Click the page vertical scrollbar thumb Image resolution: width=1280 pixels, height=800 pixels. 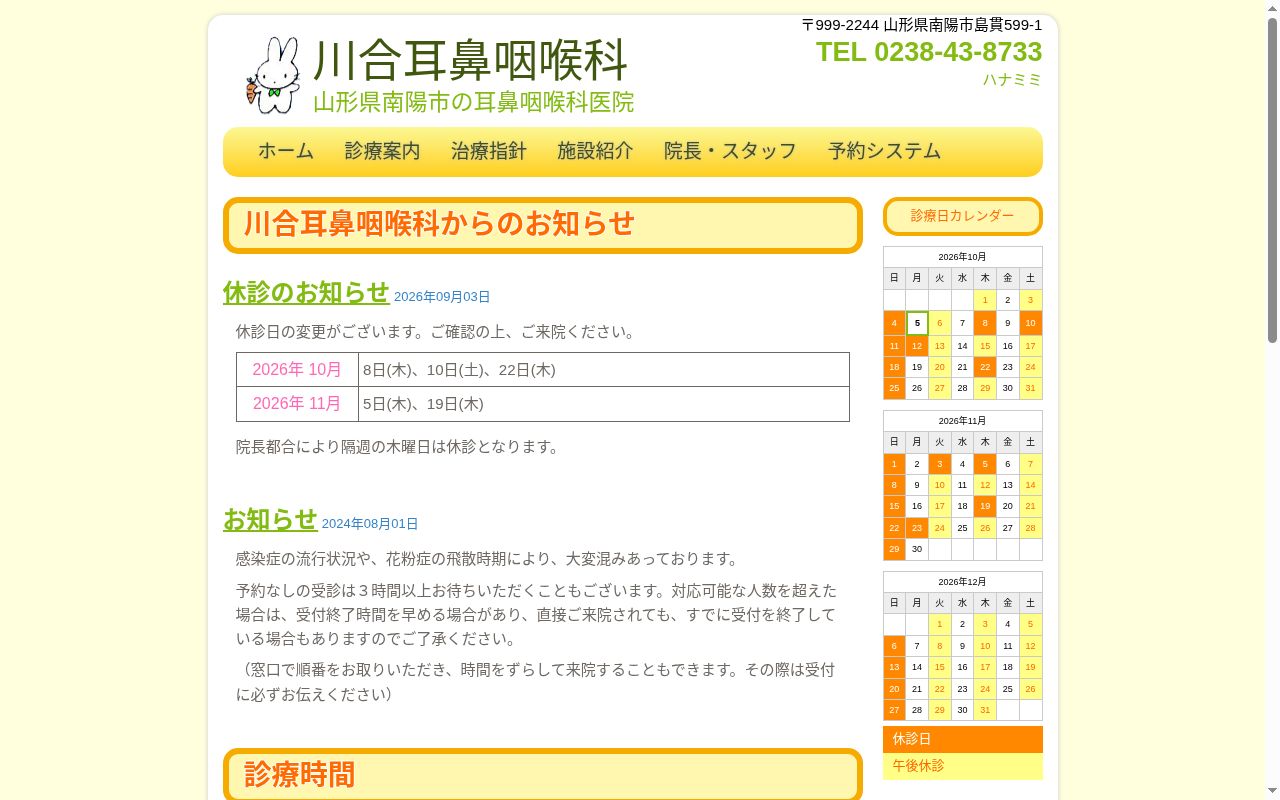pyautogui.click(x=1272, y=180)
